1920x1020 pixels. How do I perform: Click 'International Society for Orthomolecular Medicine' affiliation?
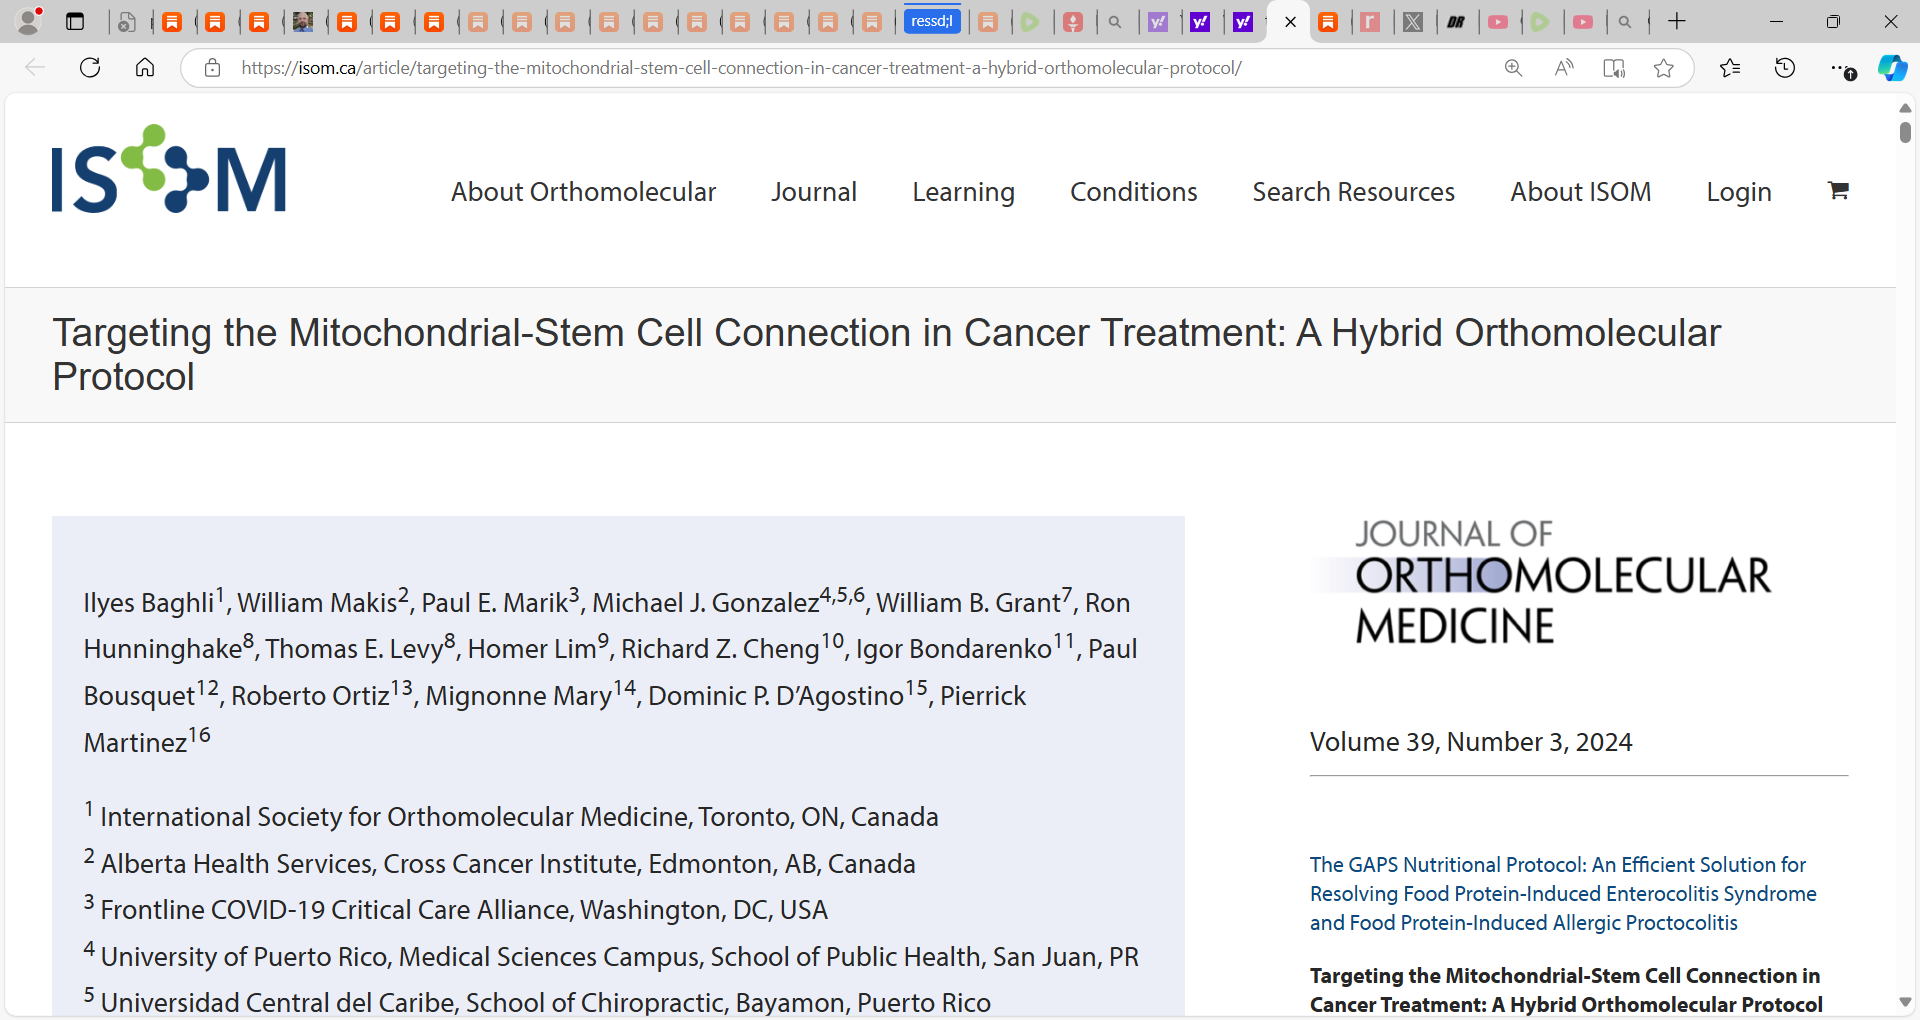click(511, 816)
